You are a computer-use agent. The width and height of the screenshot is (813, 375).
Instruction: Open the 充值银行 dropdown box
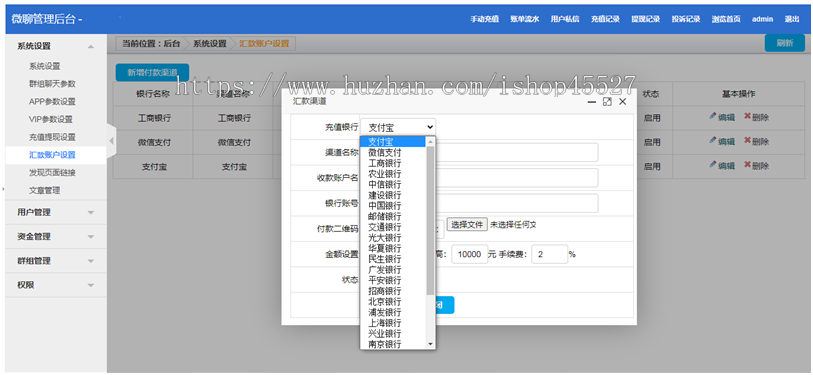(398, 127)
